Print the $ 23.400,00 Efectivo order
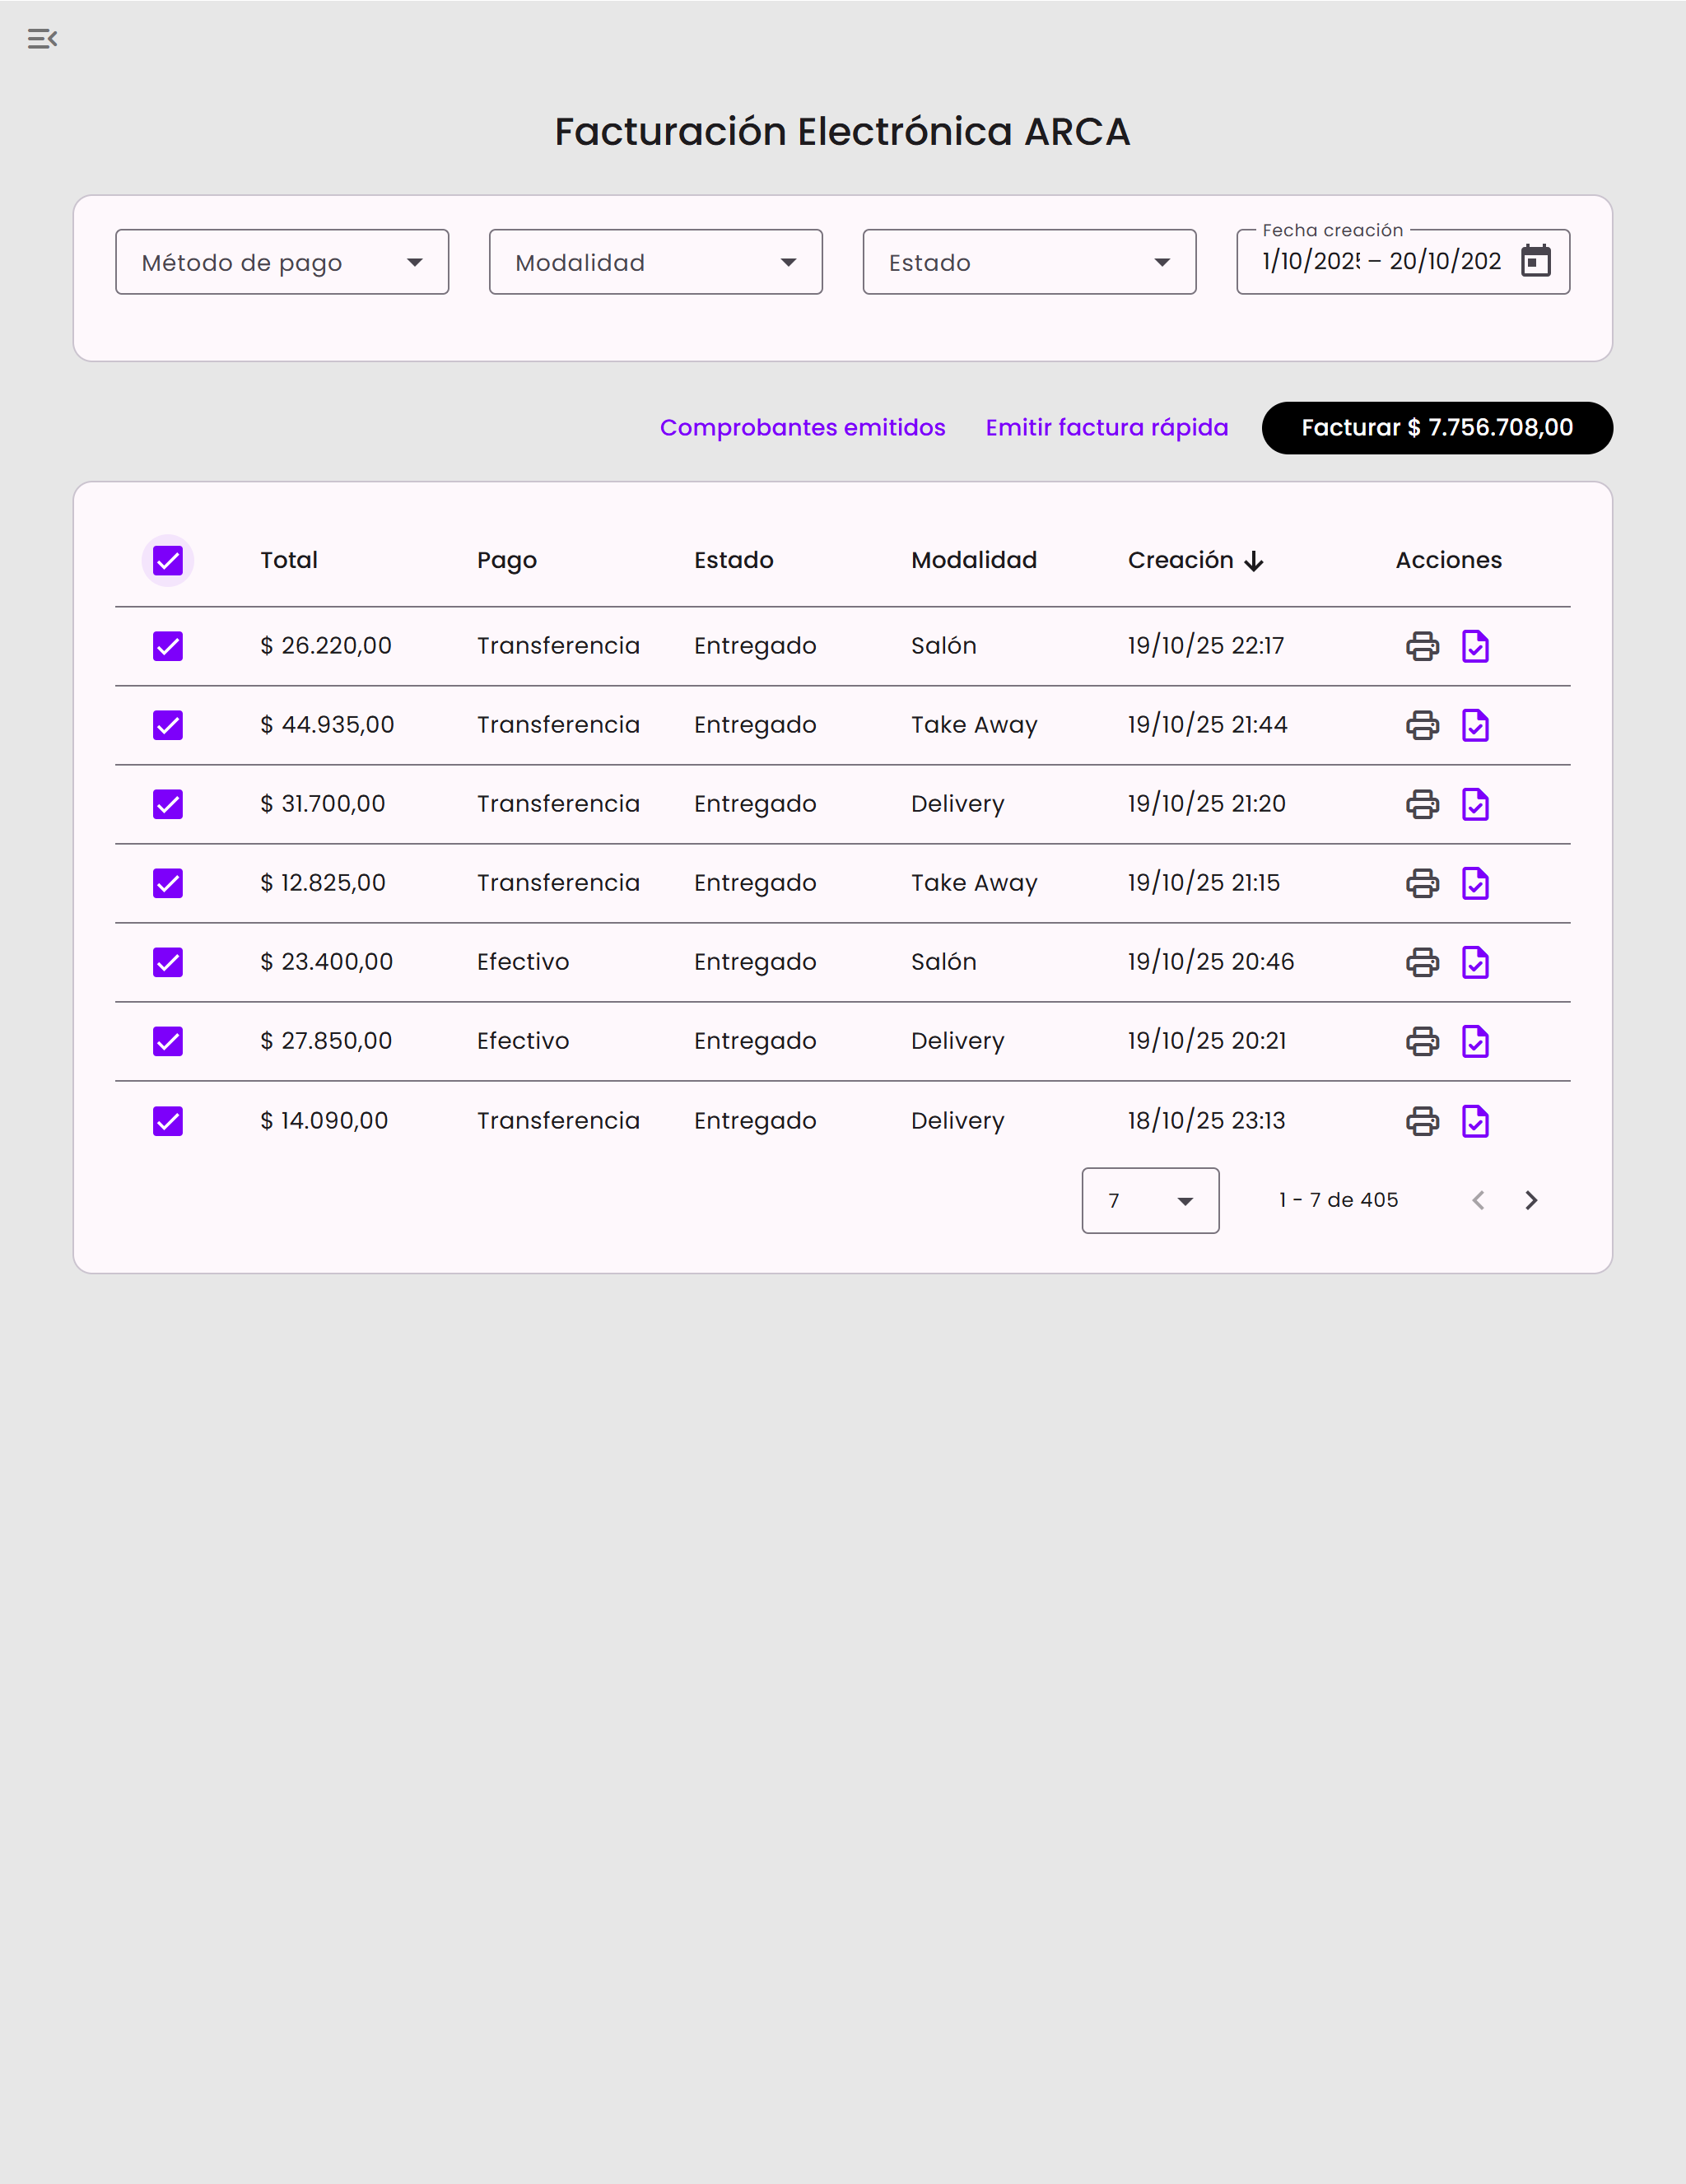 [x=1422, y=962]
